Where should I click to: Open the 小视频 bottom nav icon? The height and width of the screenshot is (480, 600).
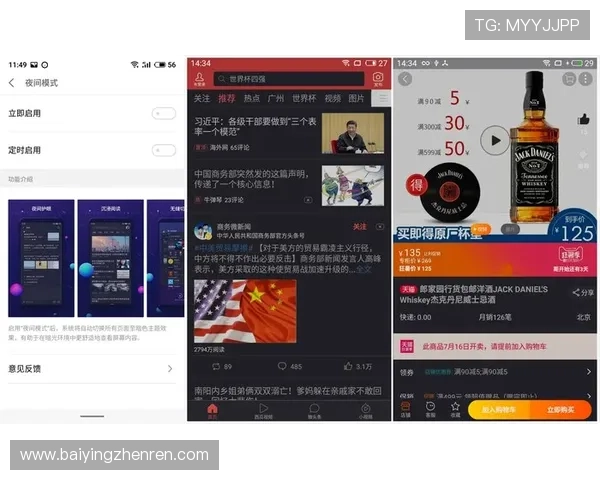(365, 411)
